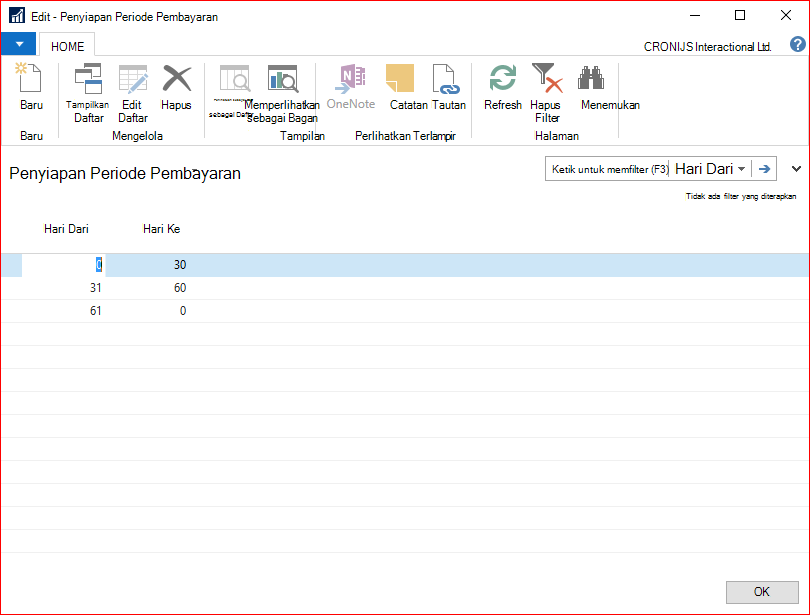810x615 pixels.
Task: Clear filters with Hapus Filter icon
Action: point(547,78)
